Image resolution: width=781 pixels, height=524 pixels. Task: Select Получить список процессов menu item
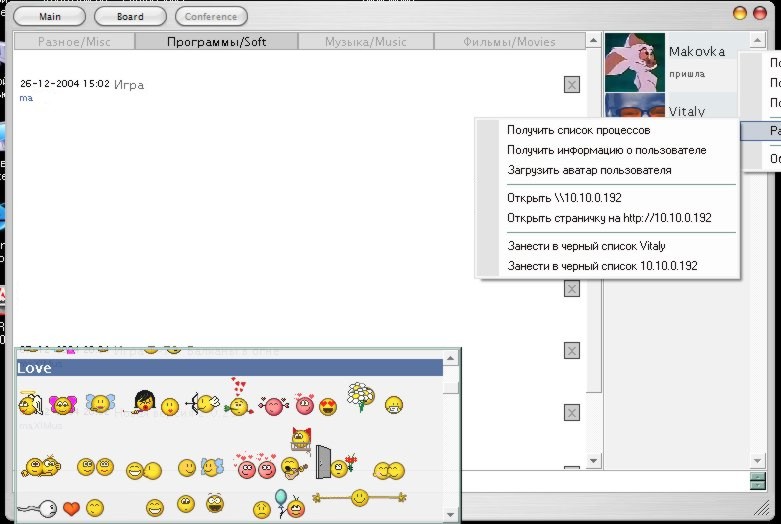[x=578, y=130]
